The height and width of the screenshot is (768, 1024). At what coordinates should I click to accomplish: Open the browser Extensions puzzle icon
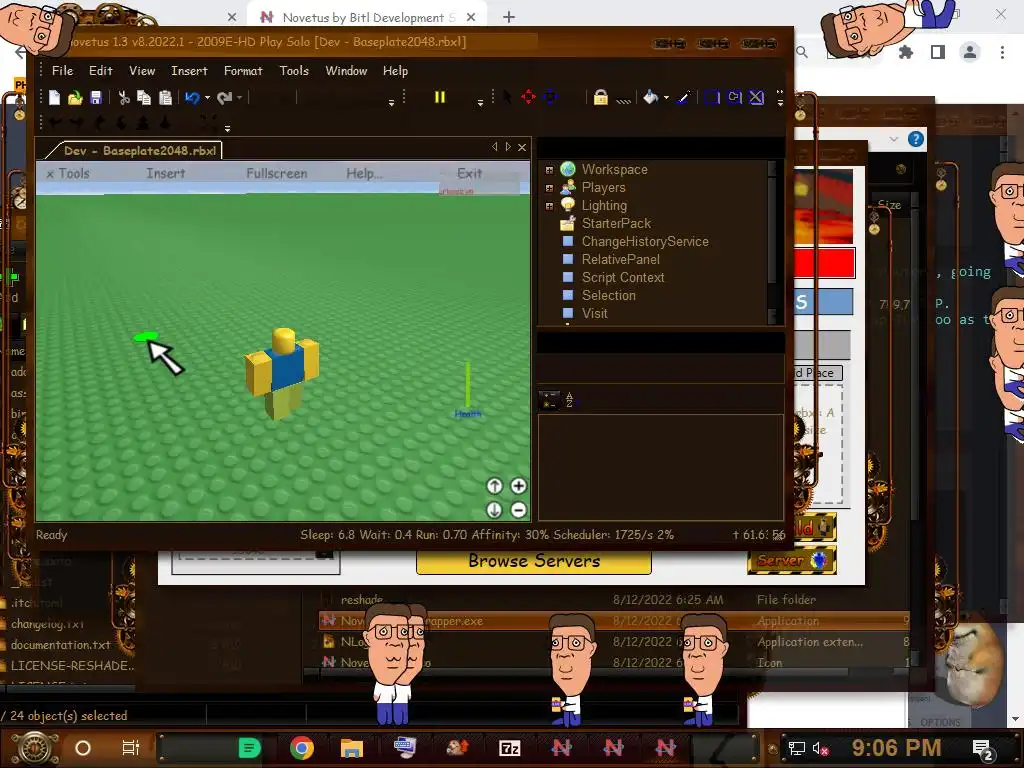click(906, 52)
